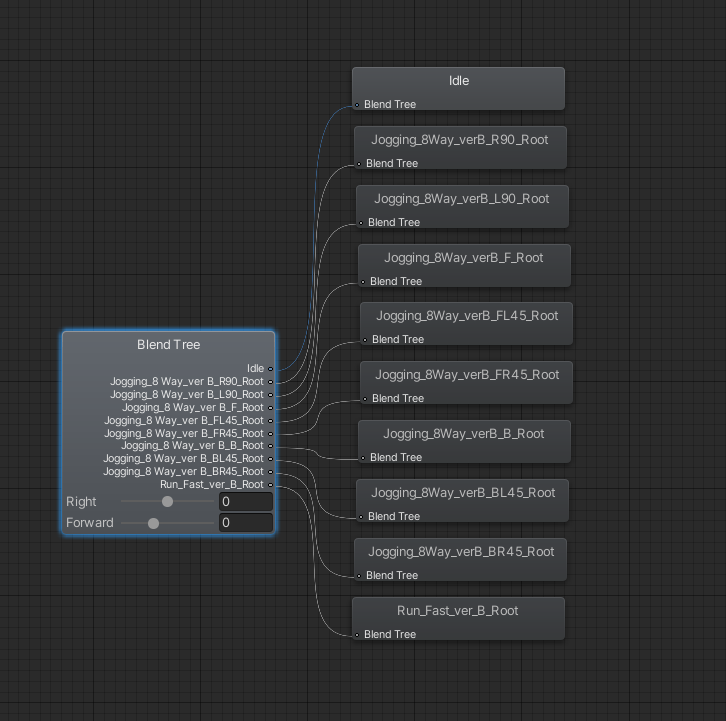
Task: Select the Jogging_8Way_verB_FR45_Root node
Action: click(x=466, y=382)
